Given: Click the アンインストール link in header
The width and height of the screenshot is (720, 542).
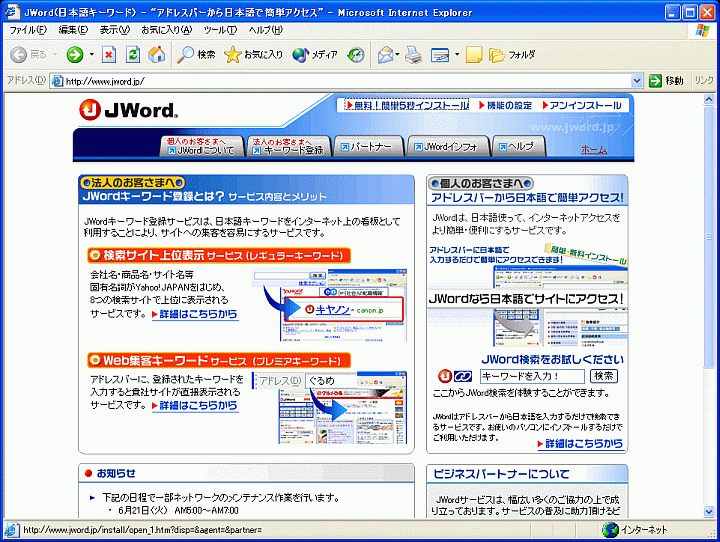Looking at the screenshot, I should click(x=585, y=105).
